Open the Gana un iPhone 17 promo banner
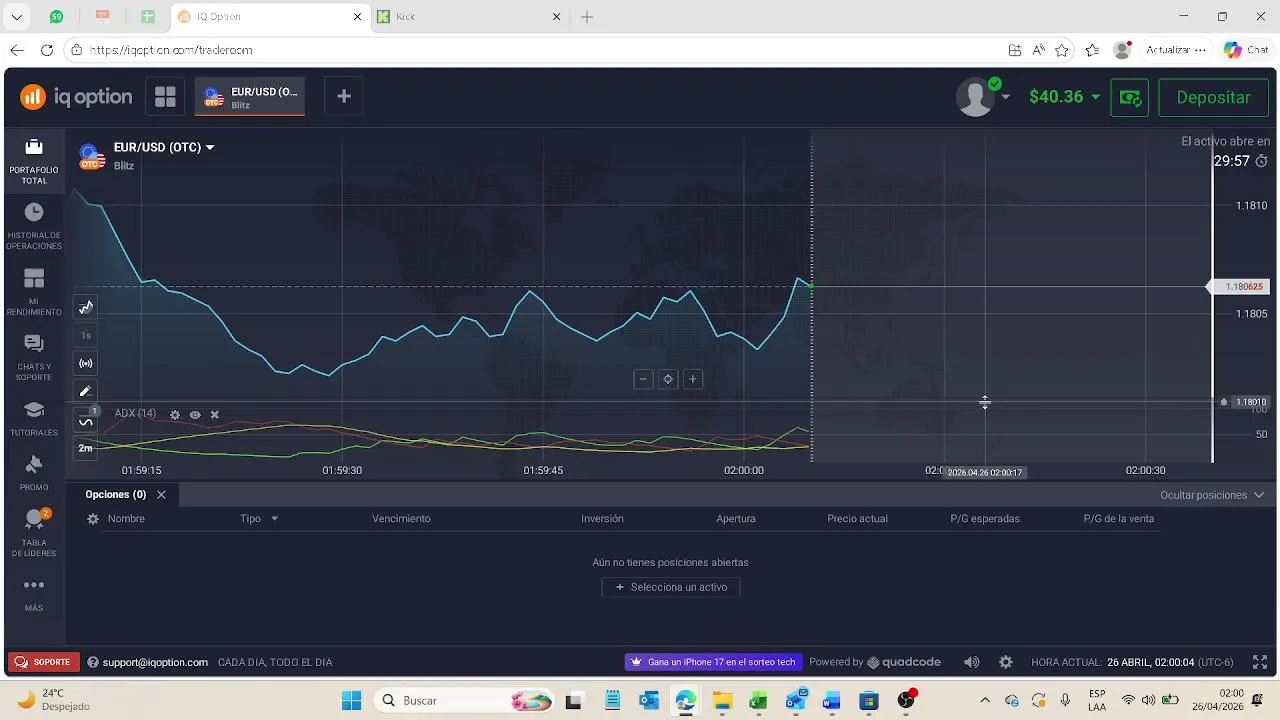 tap(713, 662)
